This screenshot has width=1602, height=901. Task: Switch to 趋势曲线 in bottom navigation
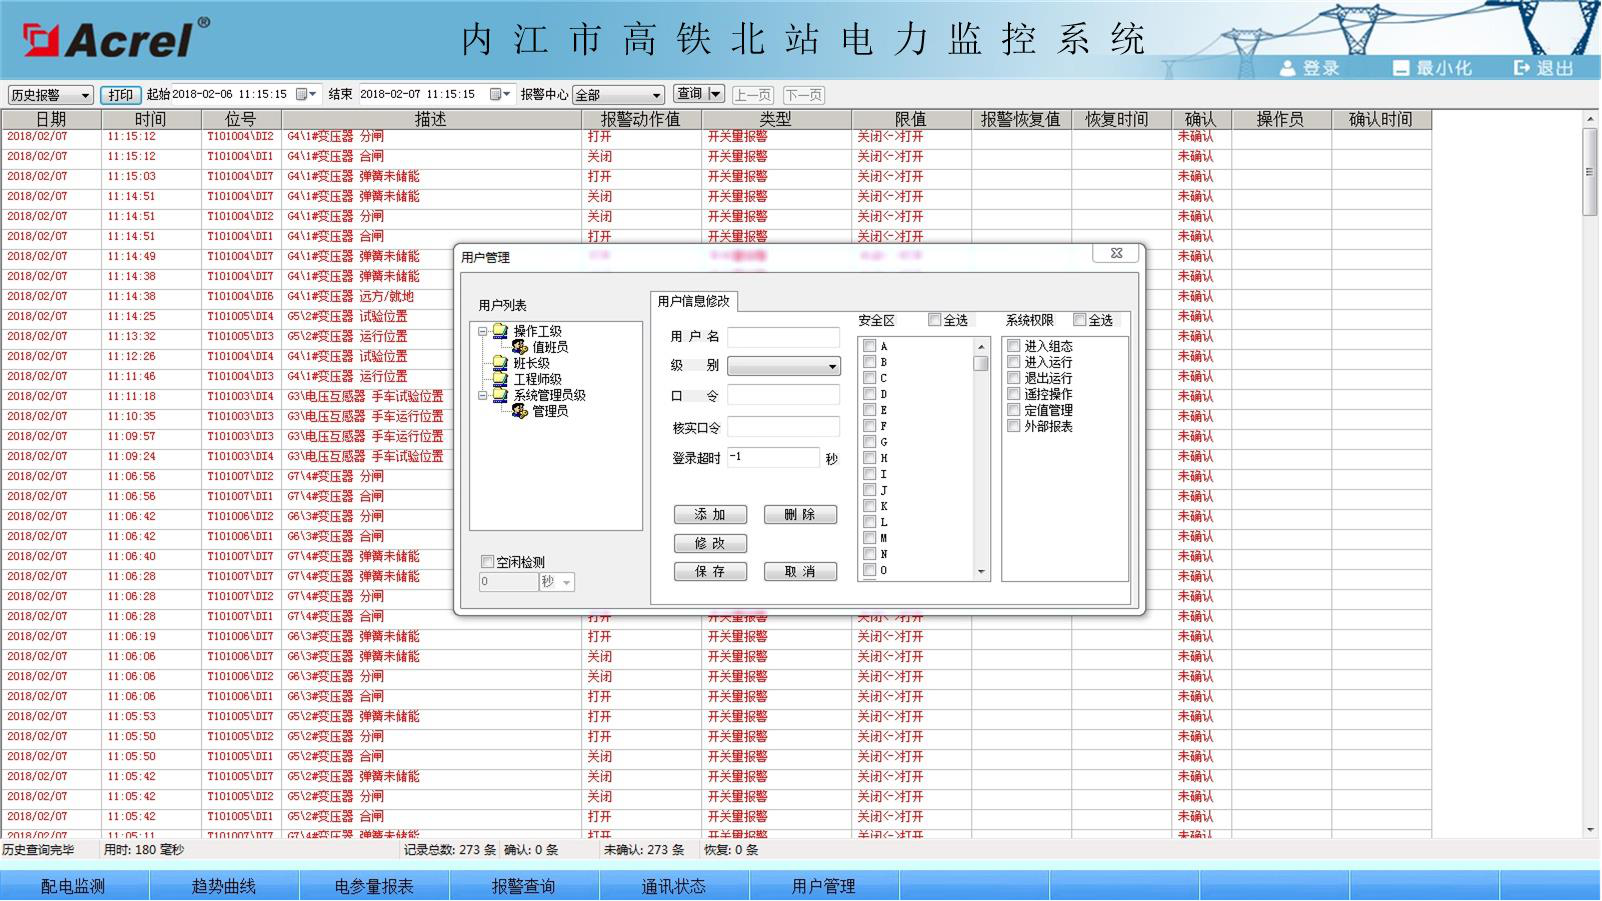[223, 886]
